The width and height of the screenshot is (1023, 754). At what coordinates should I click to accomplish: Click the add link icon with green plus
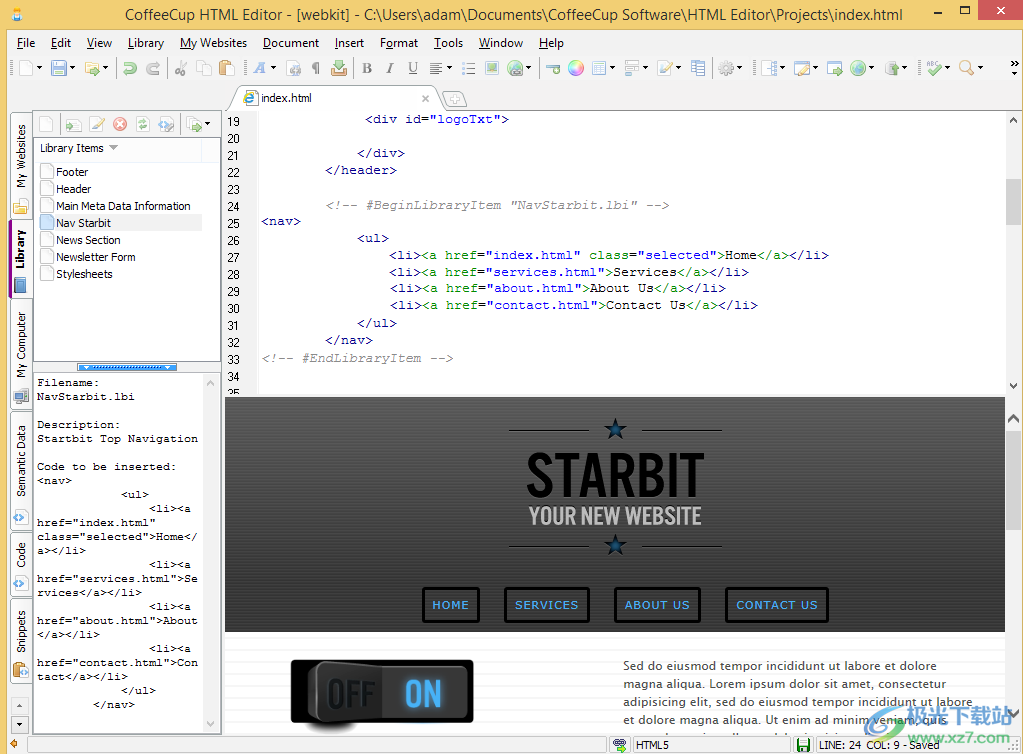[553, 68]
